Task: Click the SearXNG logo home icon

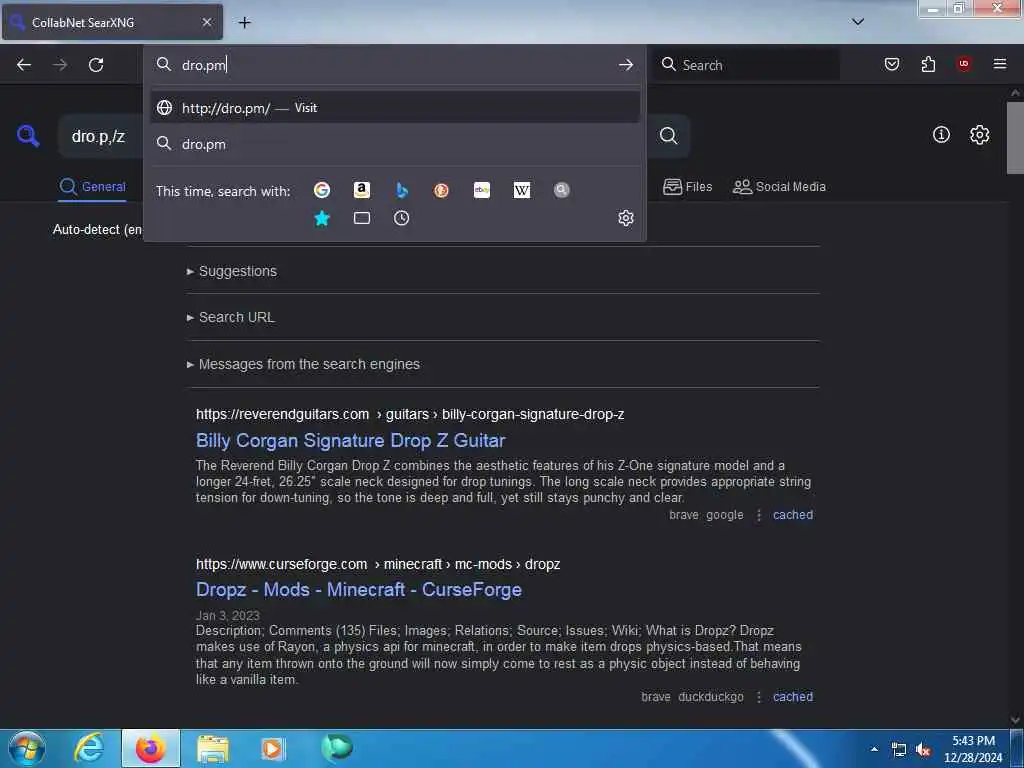Action: pos(28,136)
